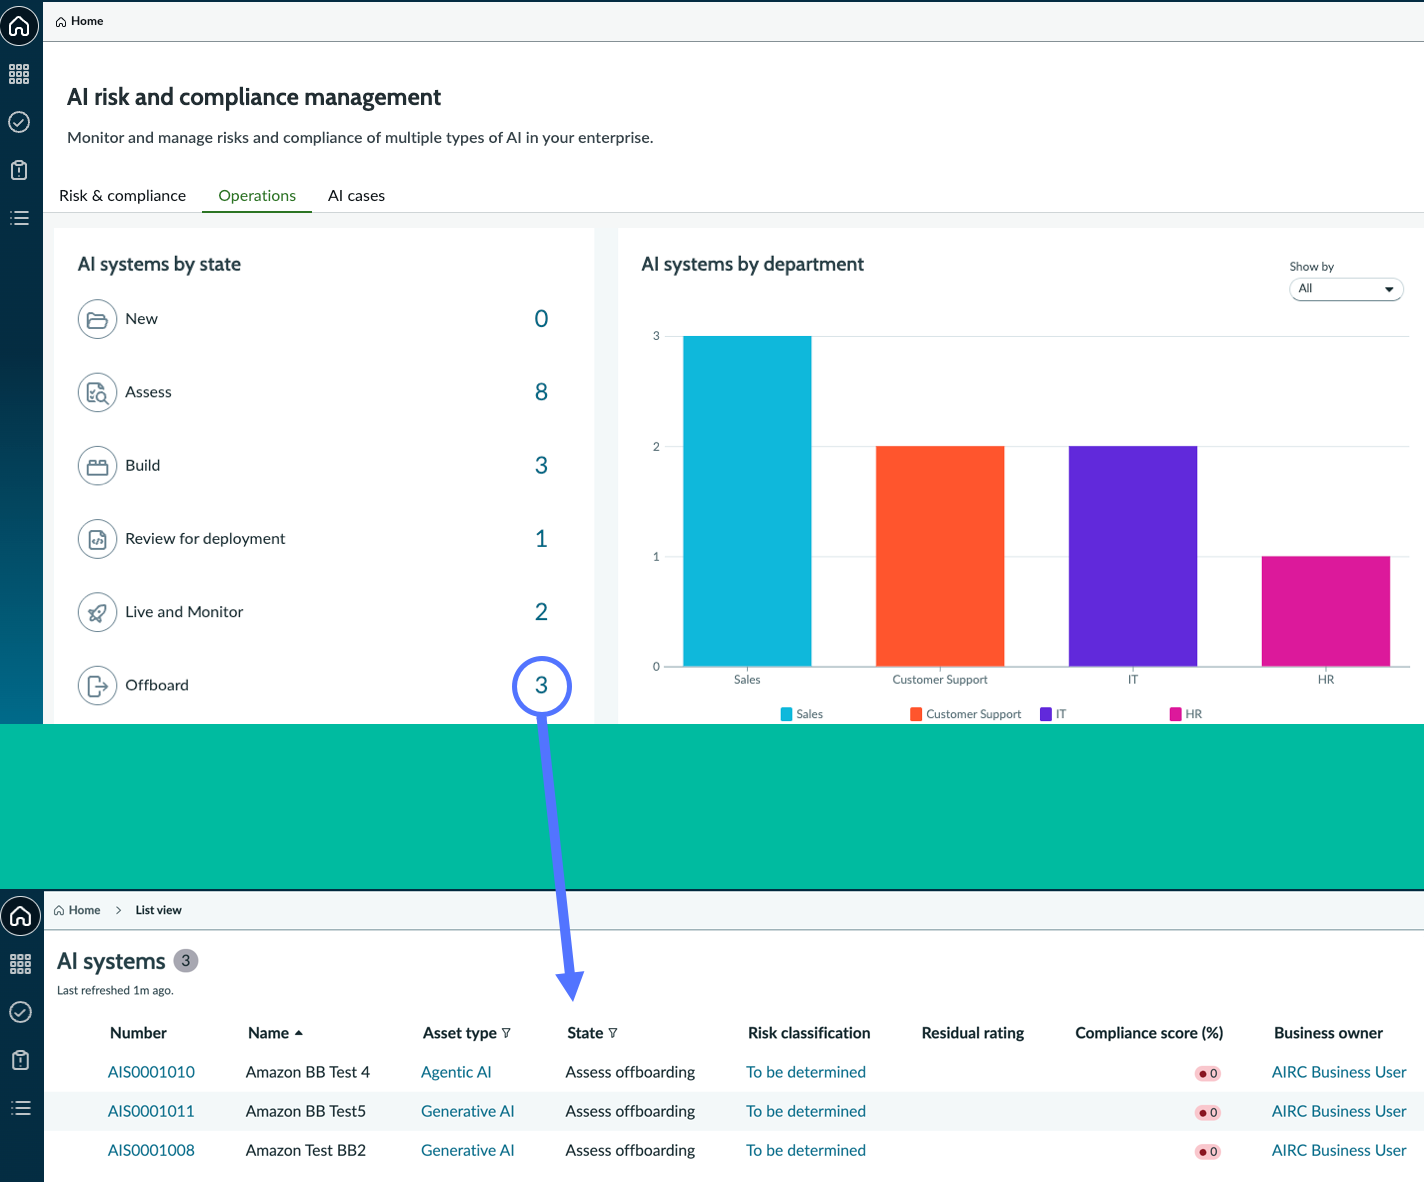Click To be determined for AIS0001010
Image resolution: width=1424 pixels, height=1182 pixels.
pos(806,1072)
